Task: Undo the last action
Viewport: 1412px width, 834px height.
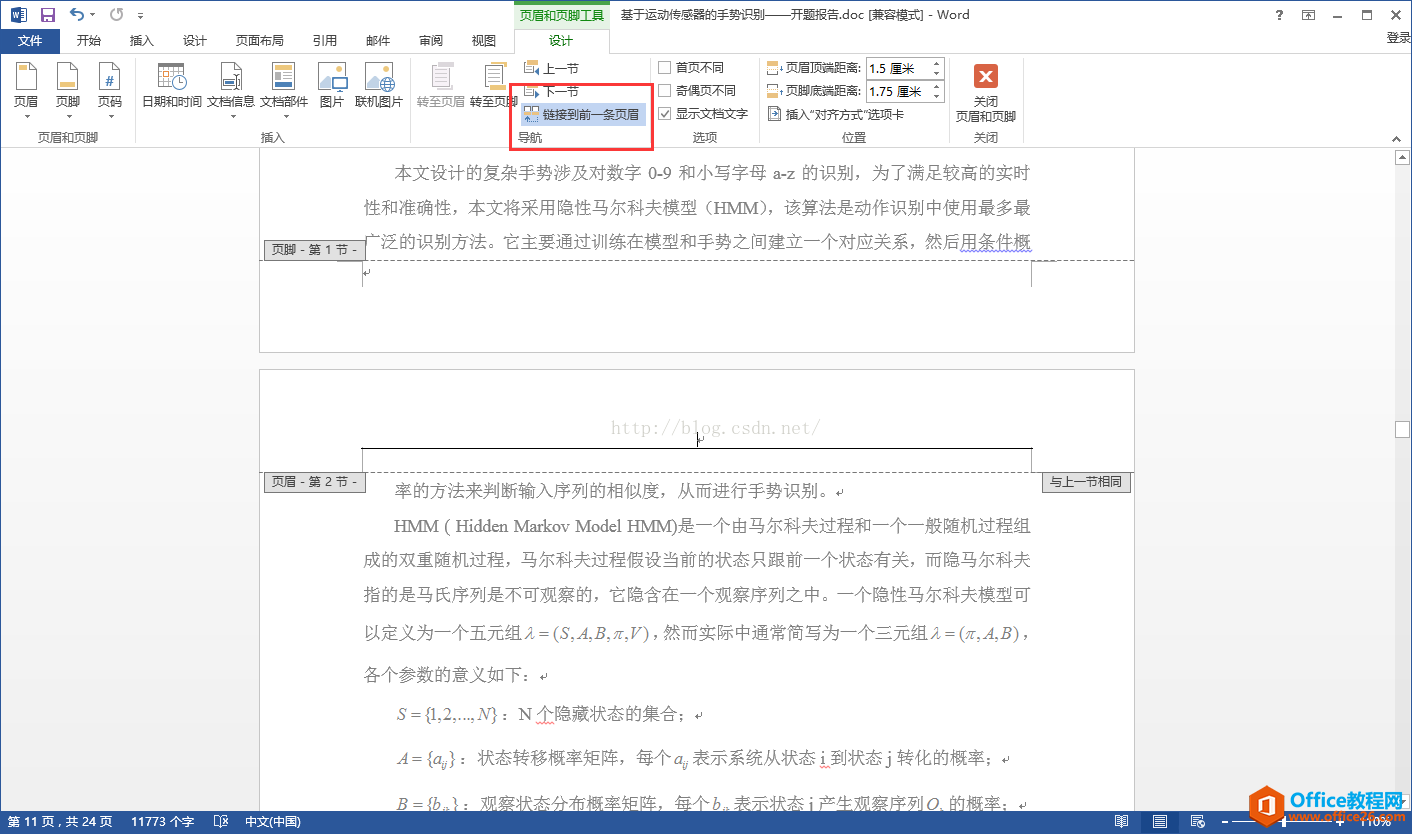Action: pos(76,15)
